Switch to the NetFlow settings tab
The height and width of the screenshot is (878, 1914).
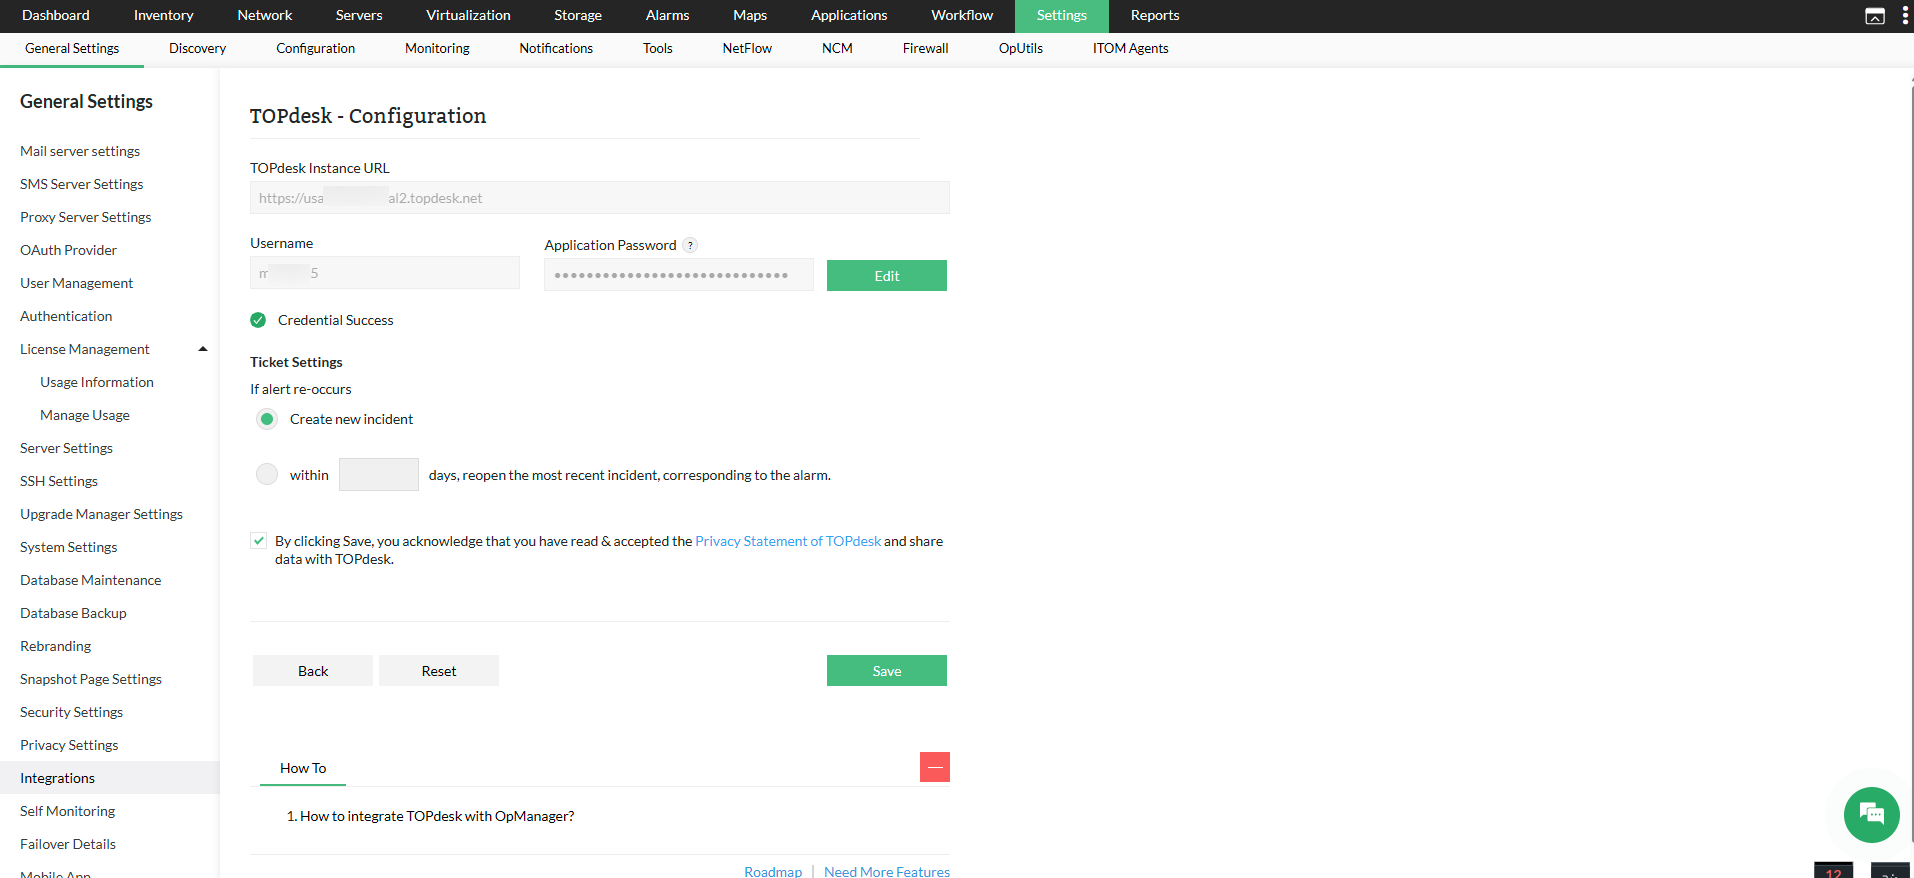[x=747, y=48]
